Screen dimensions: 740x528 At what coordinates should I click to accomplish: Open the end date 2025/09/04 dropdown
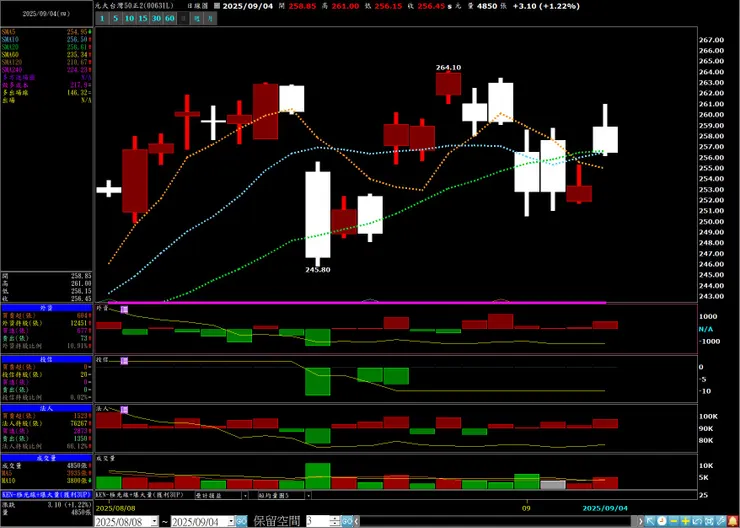tap(231, 521)
